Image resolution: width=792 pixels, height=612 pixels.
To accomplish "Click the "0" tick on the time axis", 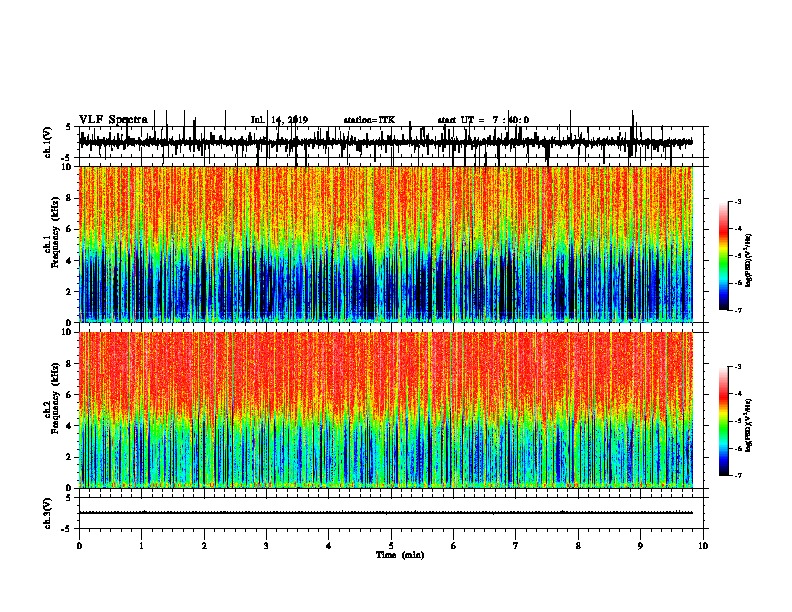I will tap(79, 546).
